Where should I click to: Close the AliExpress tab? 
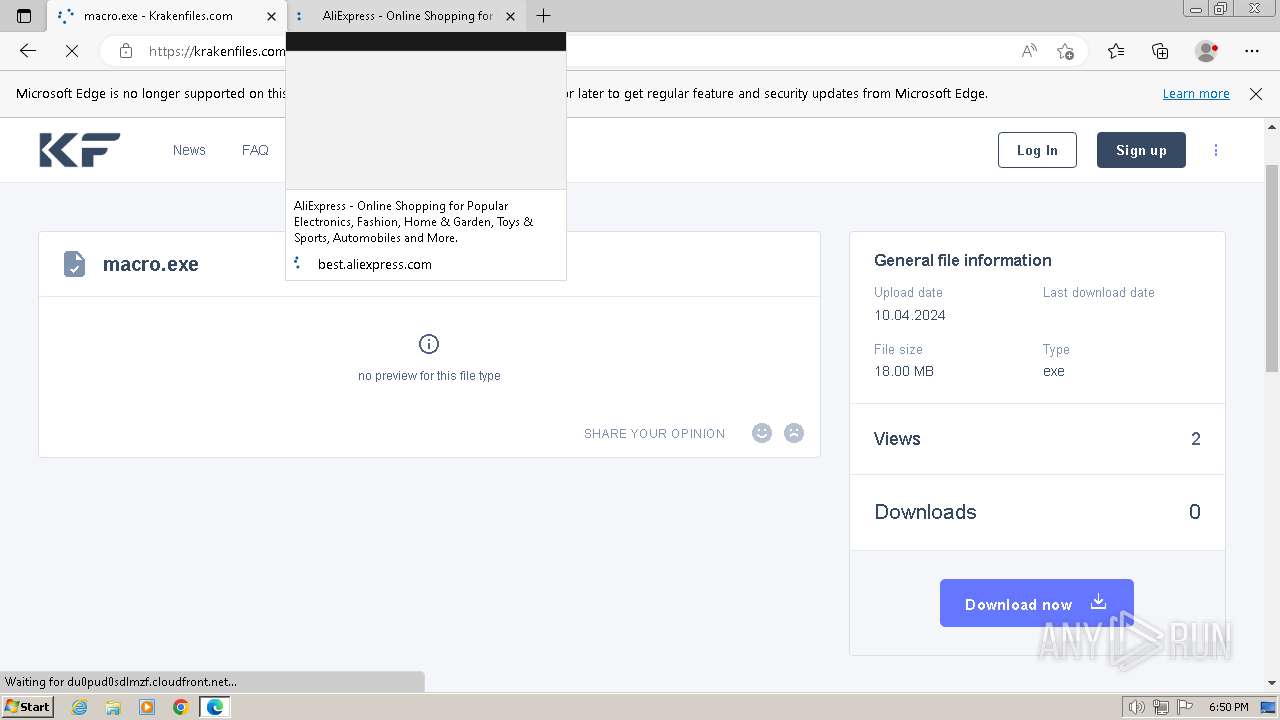(x=511, y=16)
